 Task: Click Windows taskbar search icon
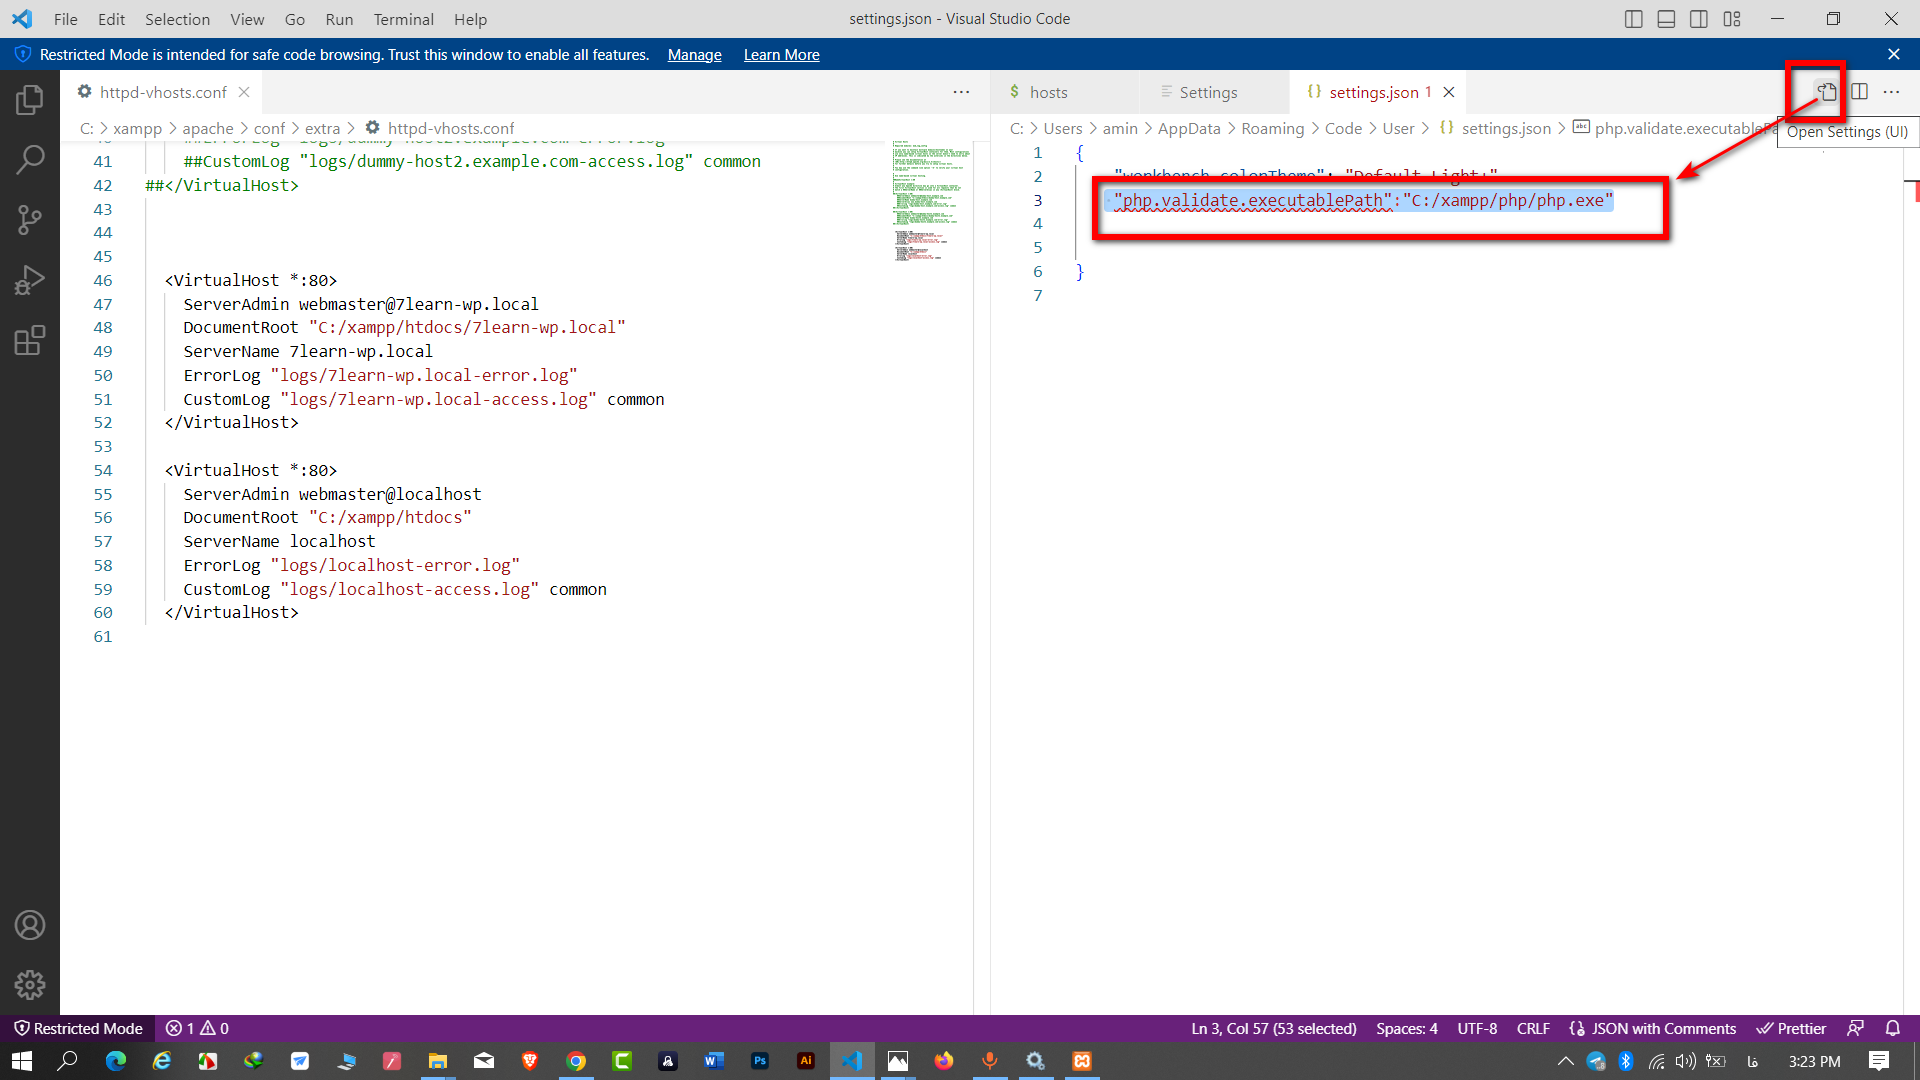(x=67, y=1061)
